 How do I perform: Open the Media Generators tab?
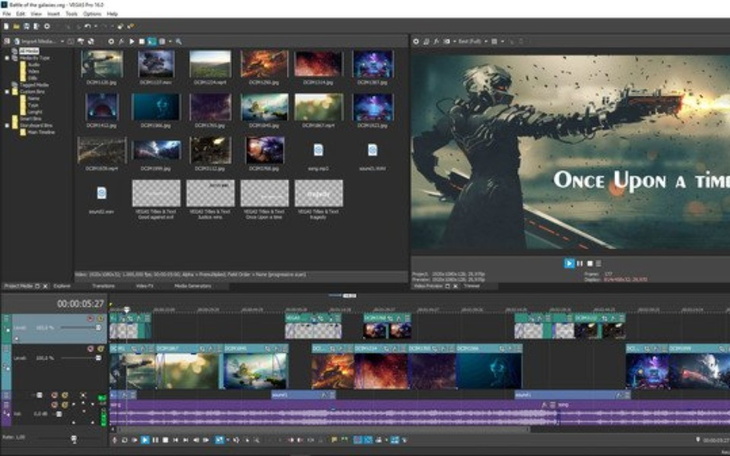(193, 285)
